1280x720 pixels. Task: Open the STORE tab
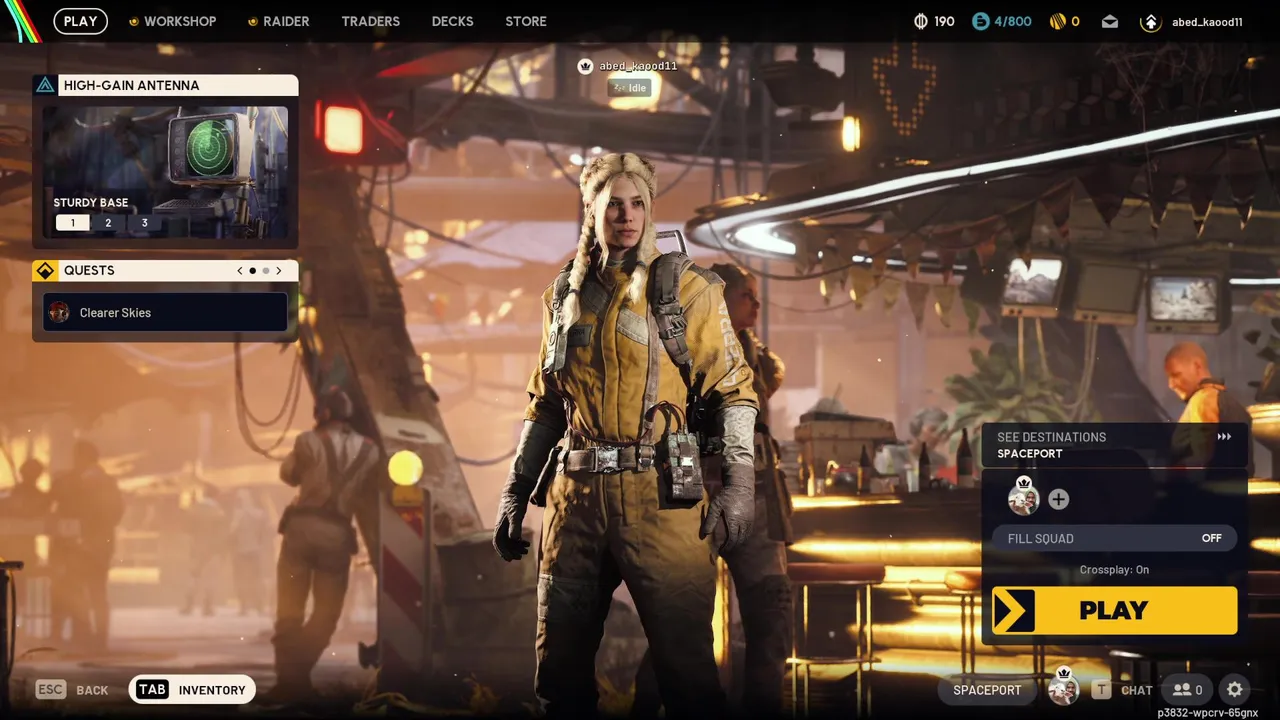point(526,21)
